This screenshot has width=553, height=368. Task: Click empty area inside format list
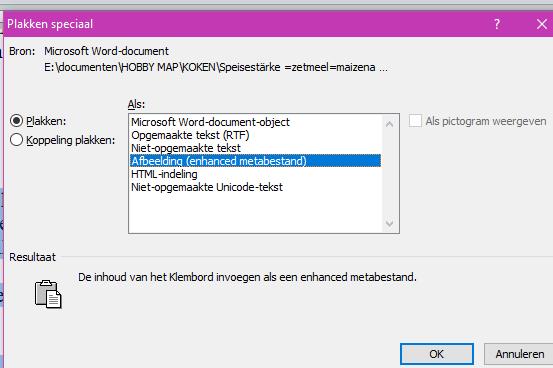[255, 212]
